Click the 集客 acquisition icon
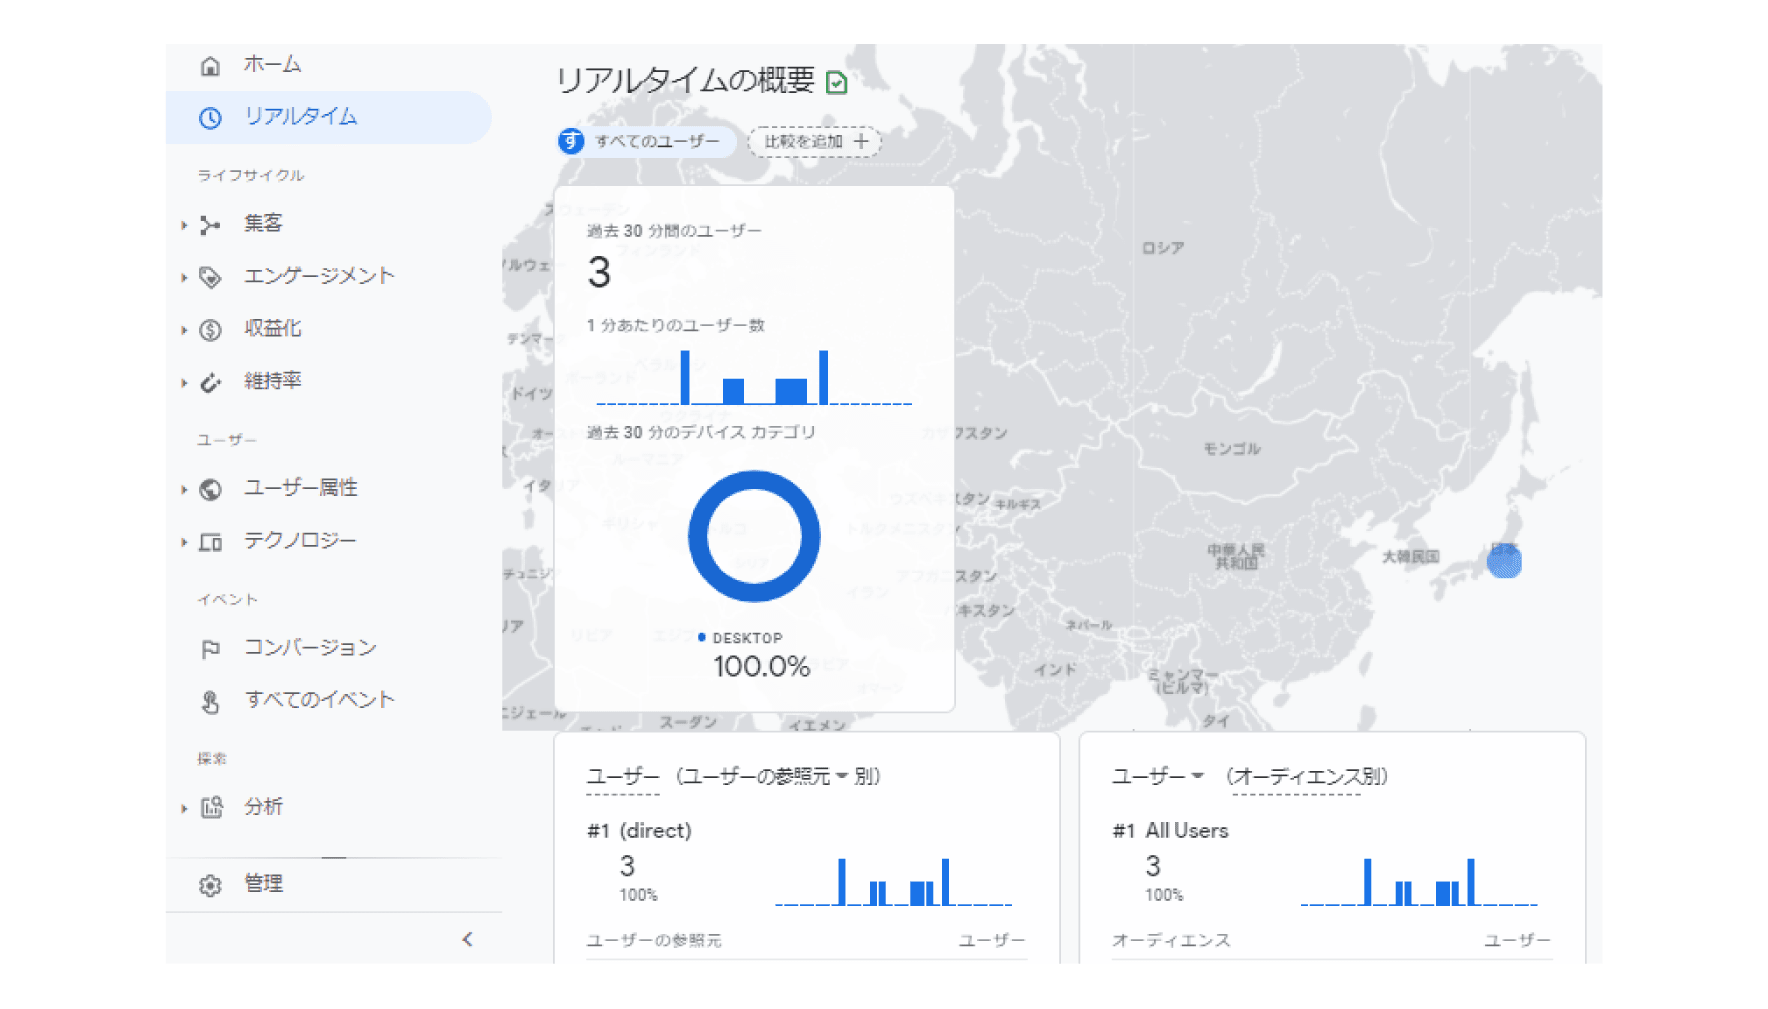 pyautogui.click(x=210, y=225)
